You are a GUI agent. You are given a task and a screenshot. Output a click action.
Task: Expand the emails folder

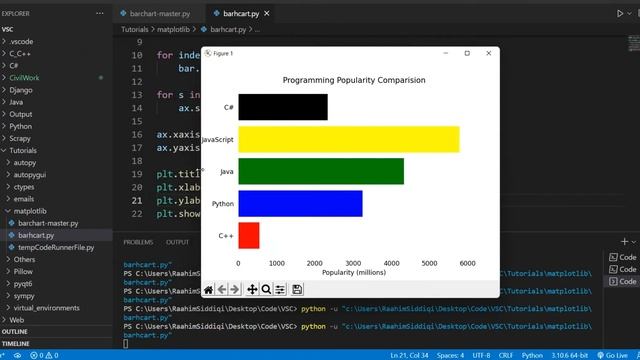56,199
